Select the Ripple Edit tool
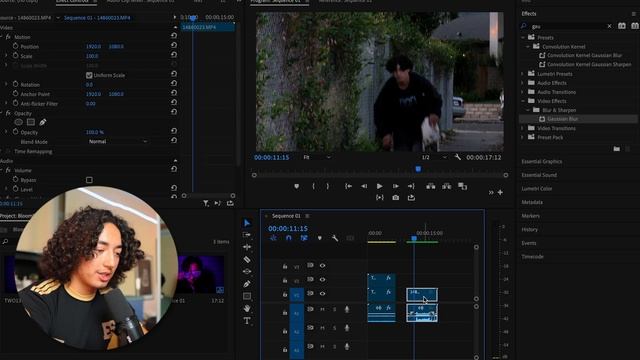The width and height of the screenshot is (640, 360). coord(247,247)
